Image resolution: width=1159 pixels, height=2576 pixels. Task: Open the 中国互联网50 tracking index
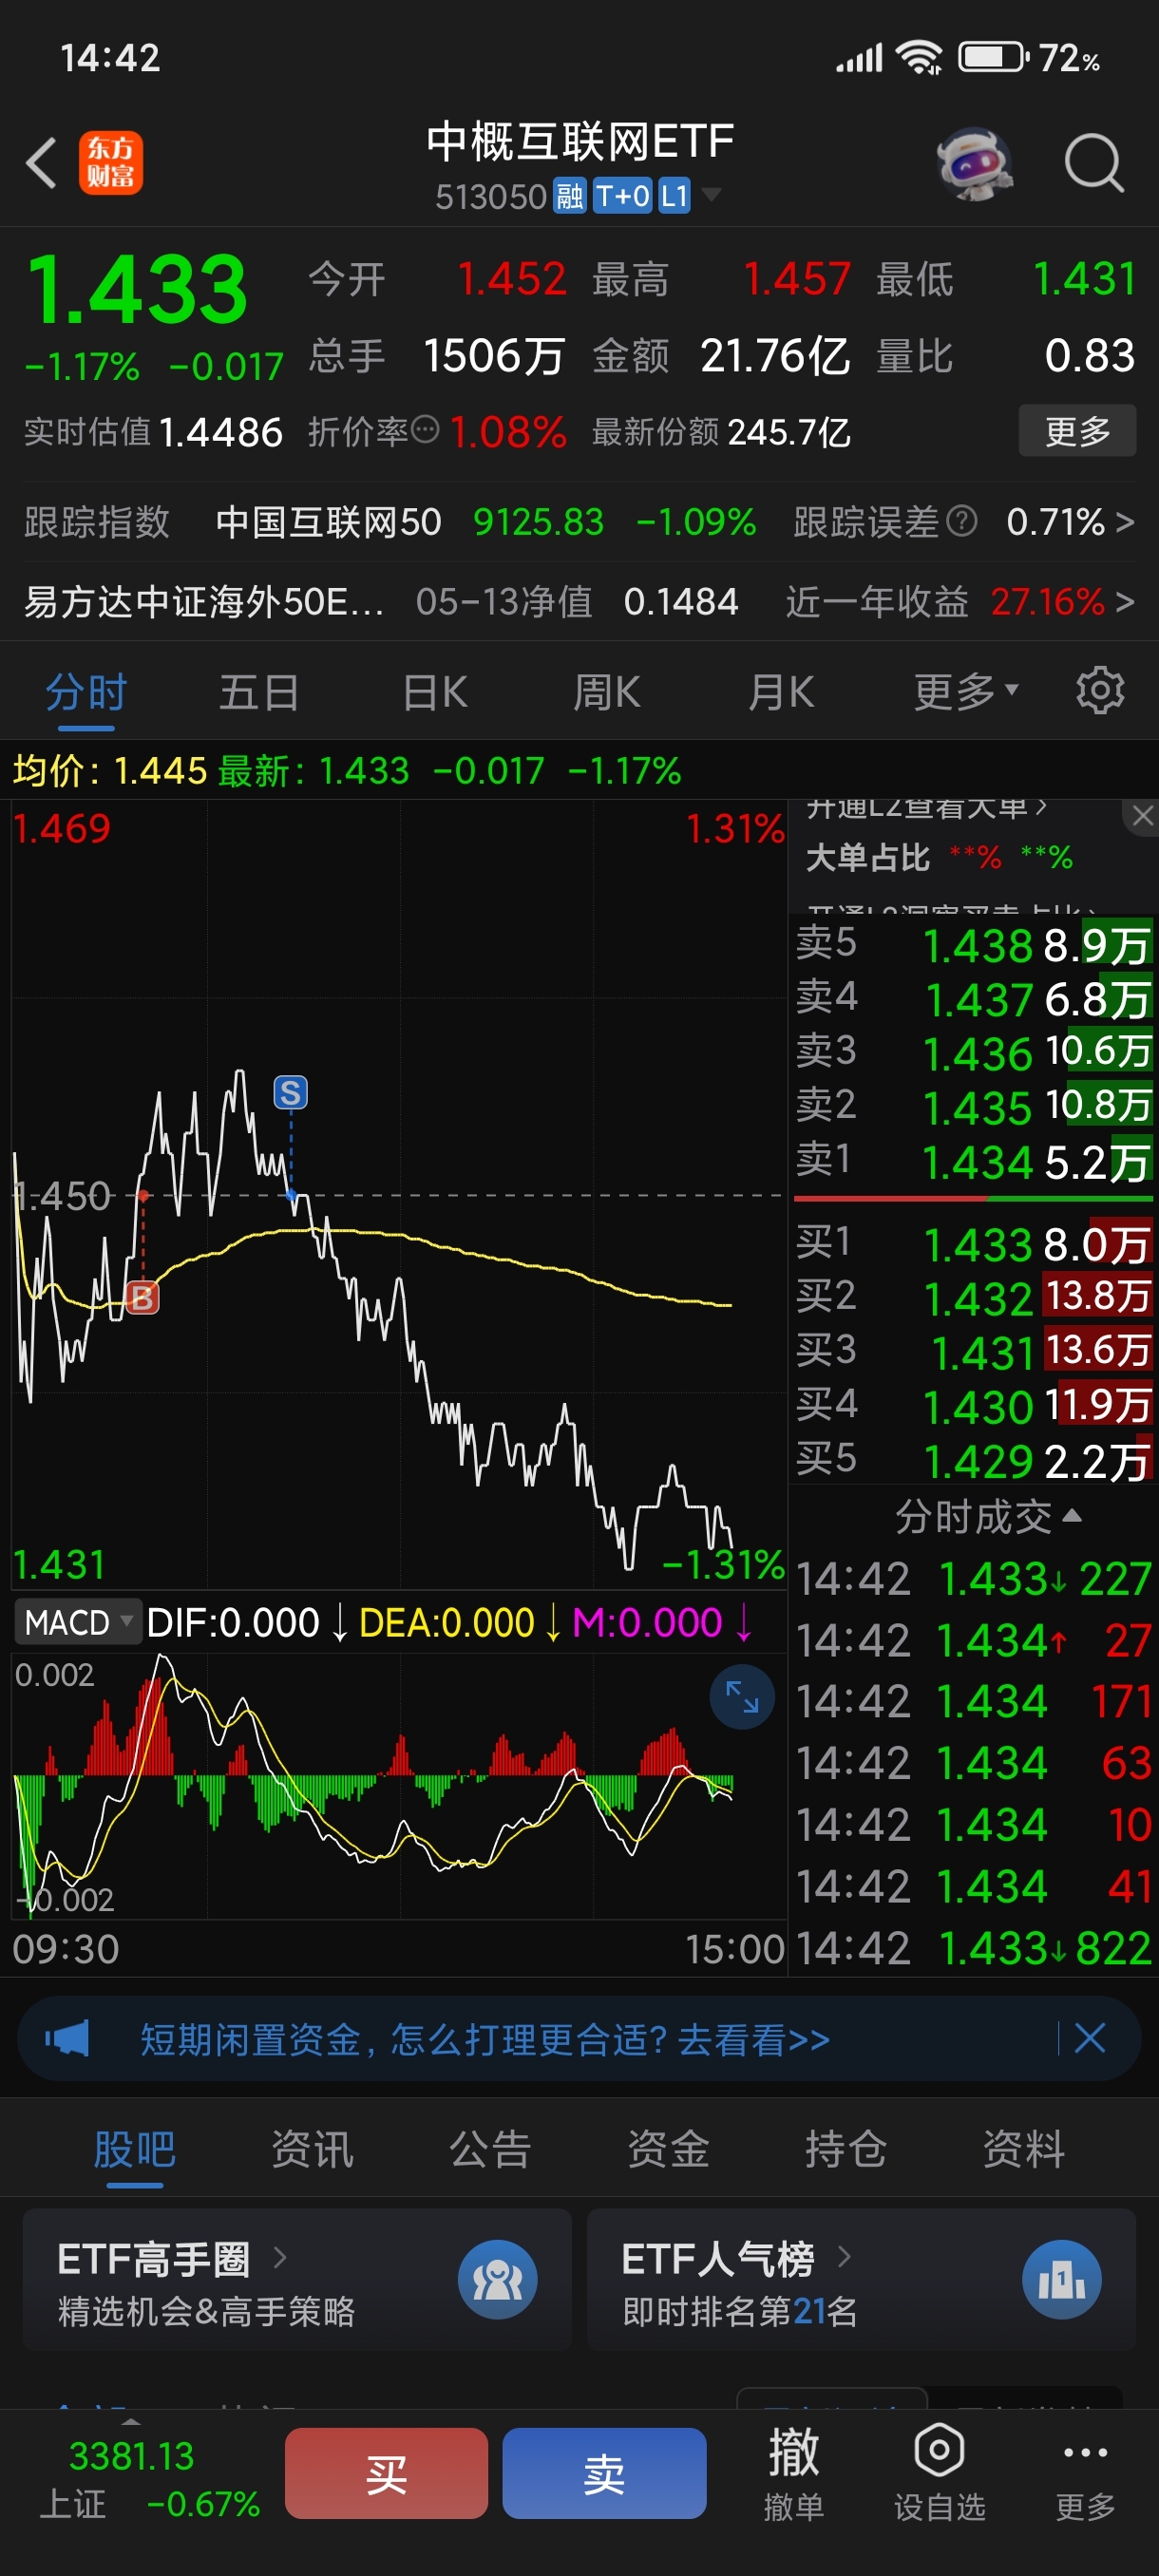[x=329, y=521]
